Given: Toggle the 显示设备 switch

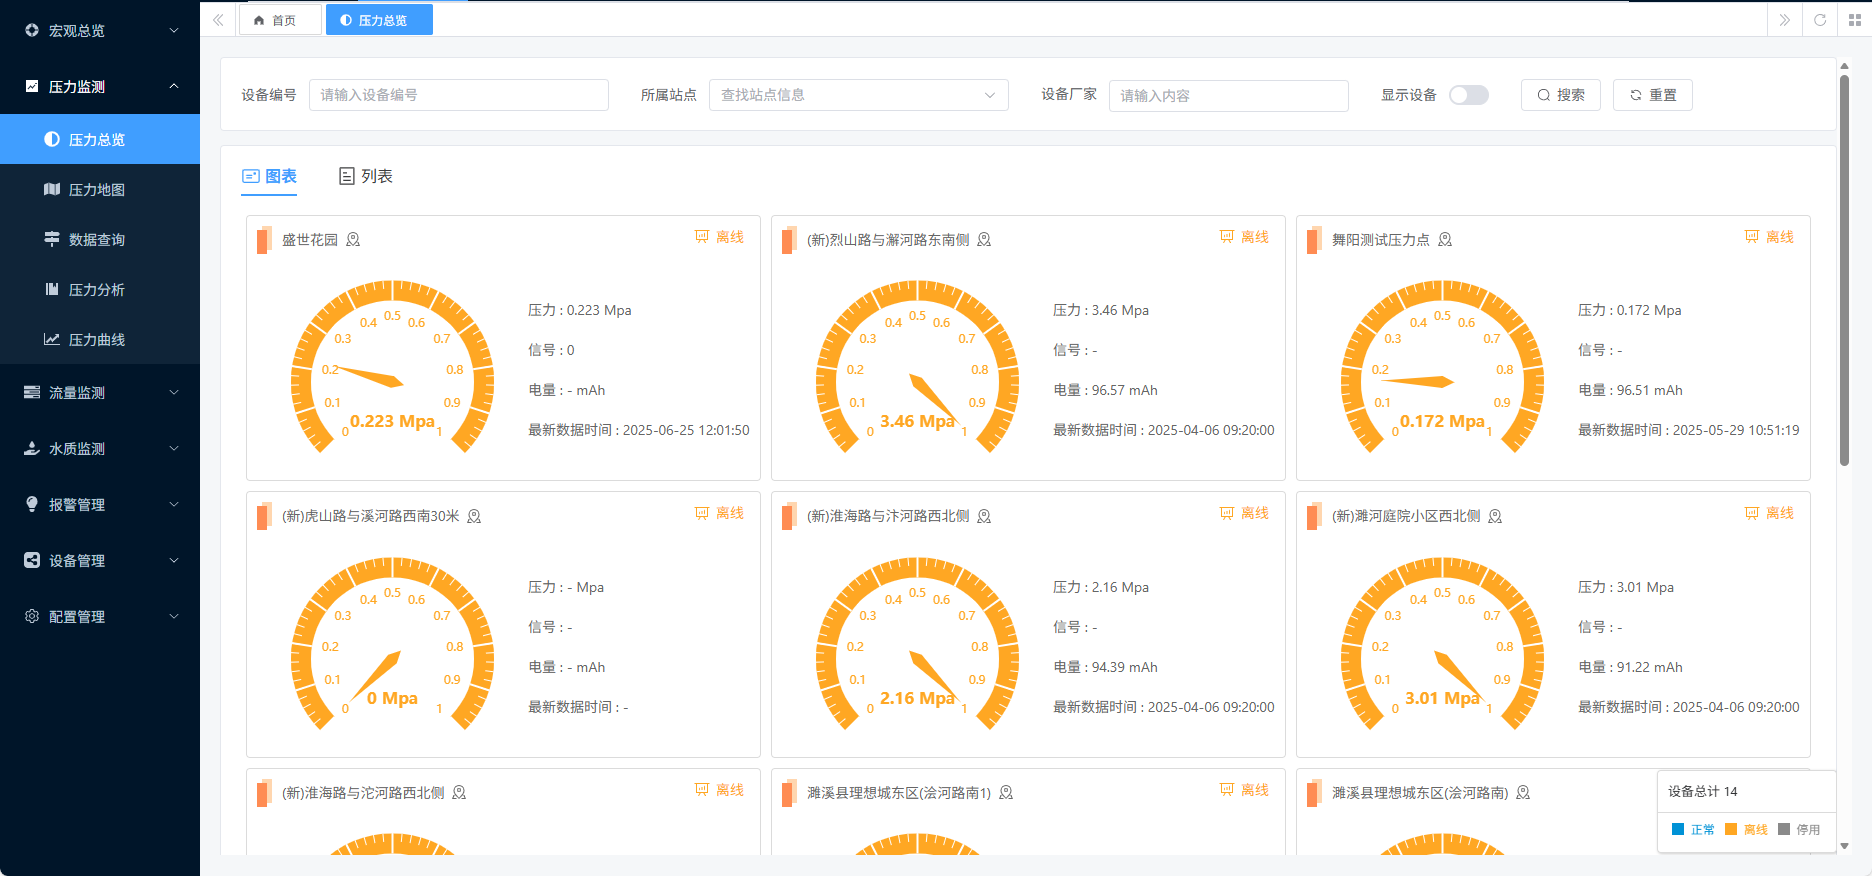Looking at the screenshot, I should point(1469,95).
